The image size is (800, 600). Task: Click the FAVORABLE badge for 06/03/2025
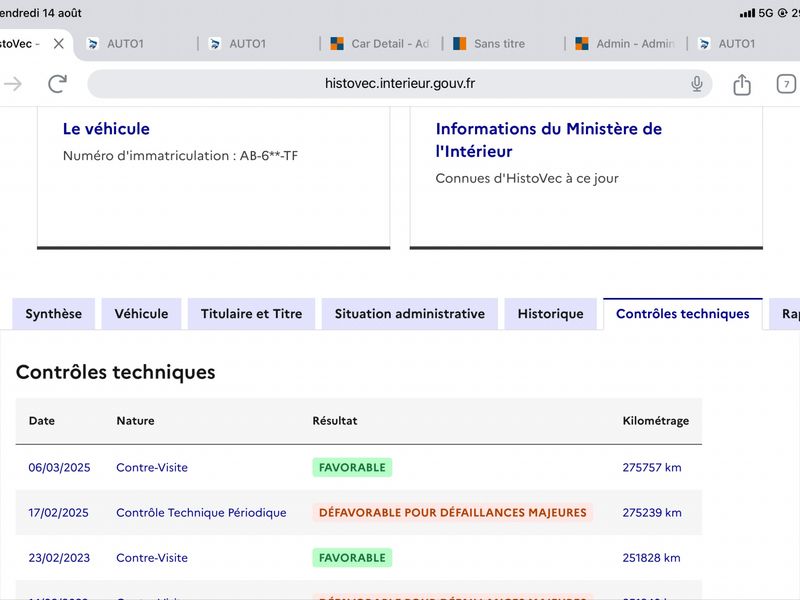[x=352, y=467]
